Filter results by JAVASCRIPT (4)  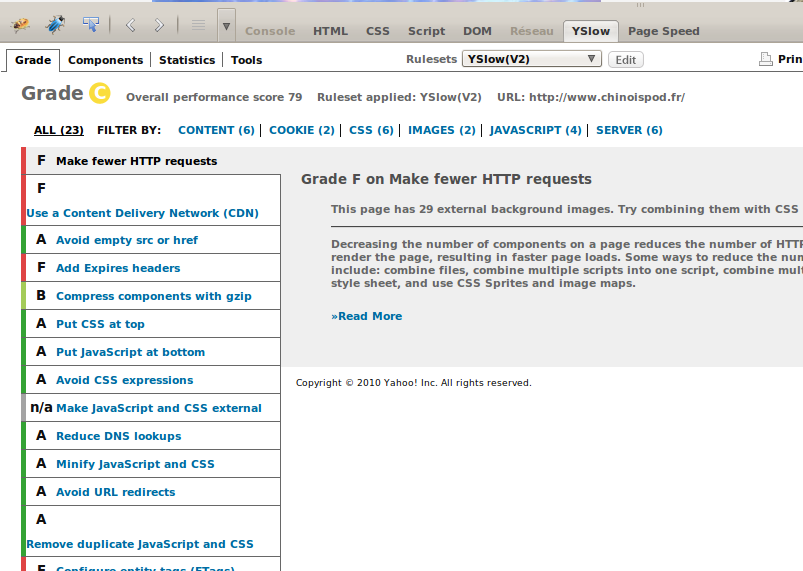tap(535, 130)
